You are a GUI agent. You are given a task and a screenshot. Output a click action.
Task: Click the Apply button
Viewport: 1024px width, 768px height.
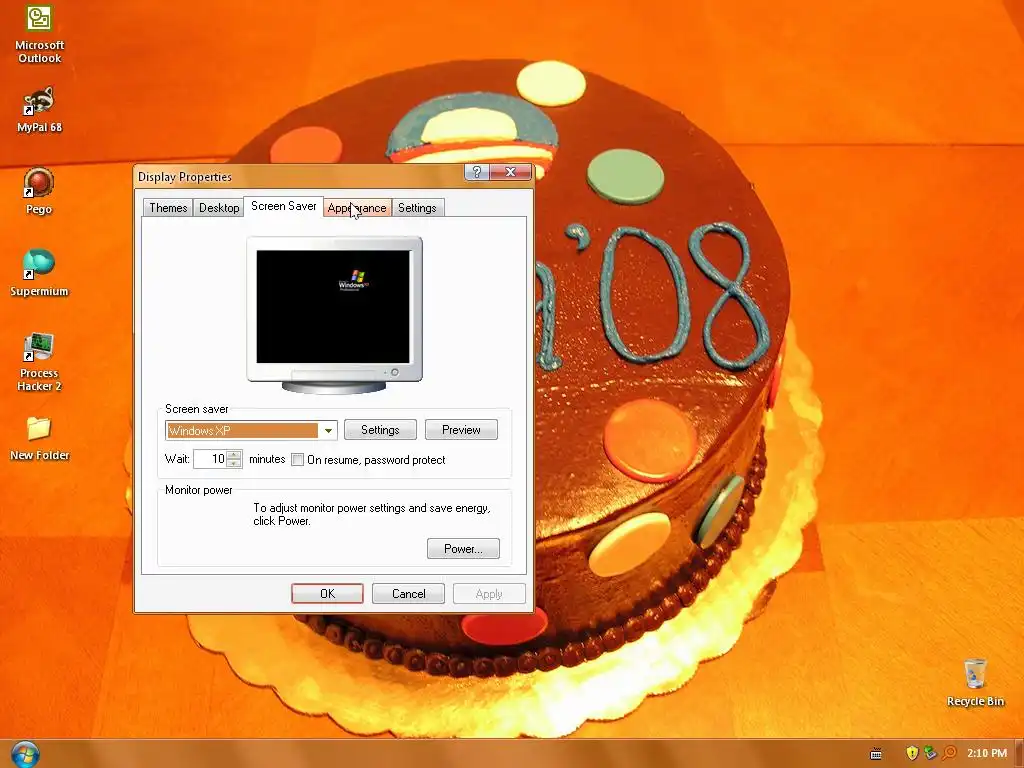click(489, 594)
